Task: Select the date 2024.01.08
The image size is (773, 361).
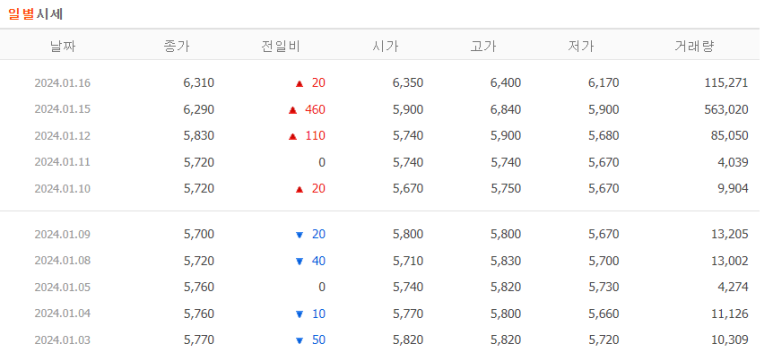Action: pyautogui.click(x=63, y=260)
